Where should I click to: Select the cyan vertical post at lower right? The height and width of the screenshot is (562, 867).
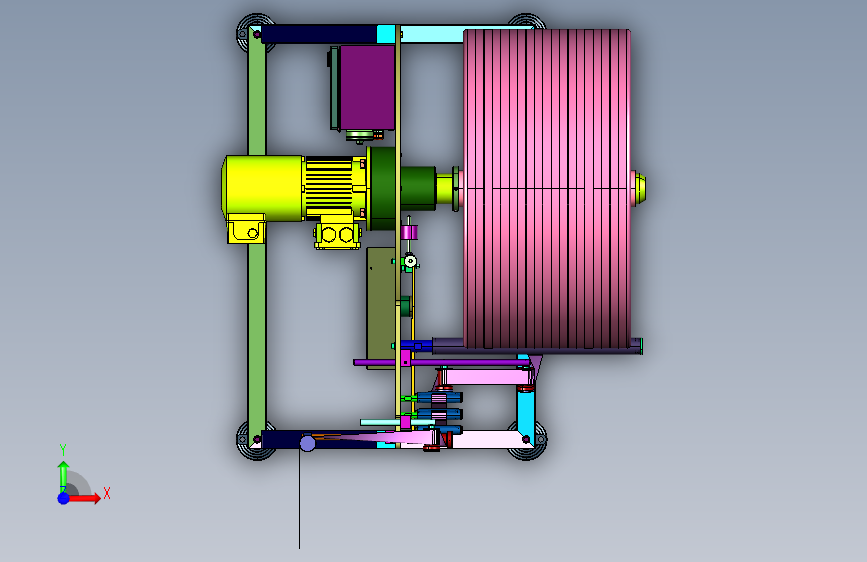click(x=526, y=412)
